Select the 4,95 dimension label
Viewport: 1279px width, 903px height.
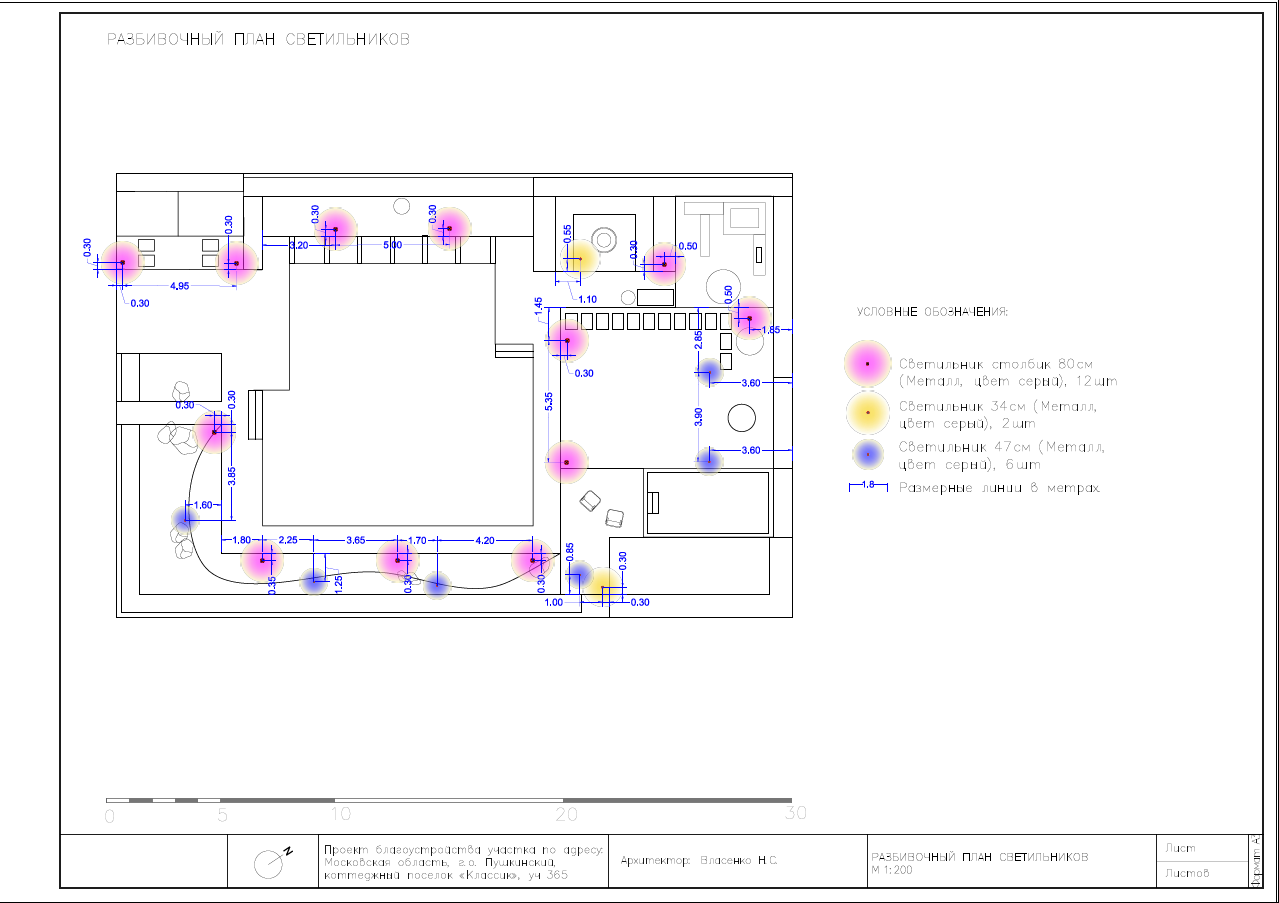[180, 286]
